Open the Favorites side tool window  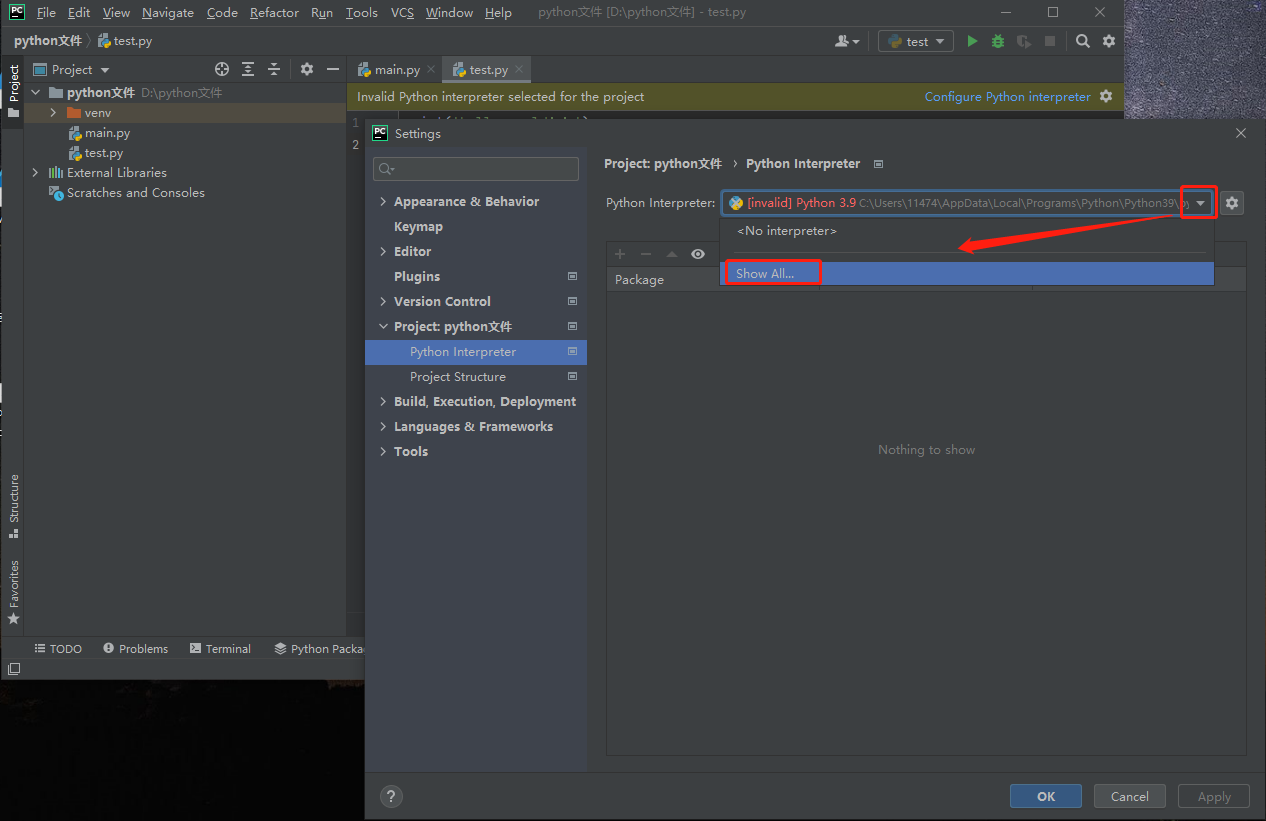(x=13, y=592)
